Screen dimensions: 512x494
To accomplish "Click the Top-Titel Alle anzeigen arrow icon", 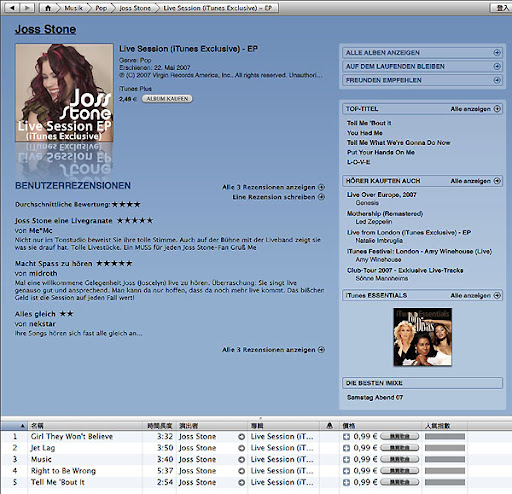I will (497, 109).
